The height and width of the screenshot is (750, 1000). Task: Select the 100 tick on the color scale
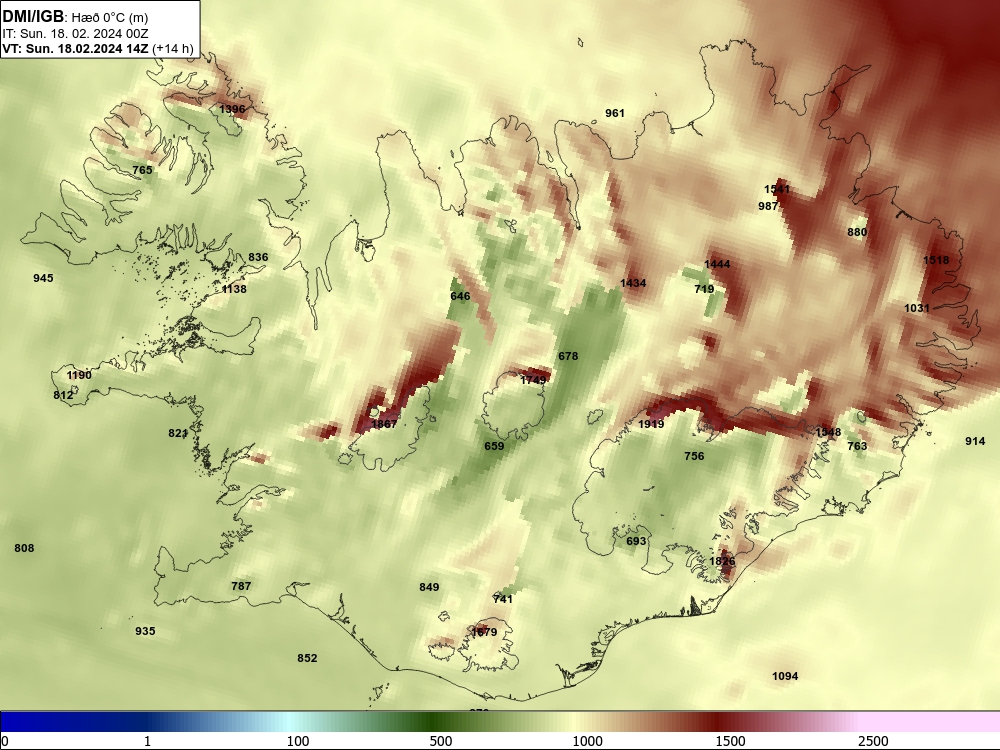(298, 741)
